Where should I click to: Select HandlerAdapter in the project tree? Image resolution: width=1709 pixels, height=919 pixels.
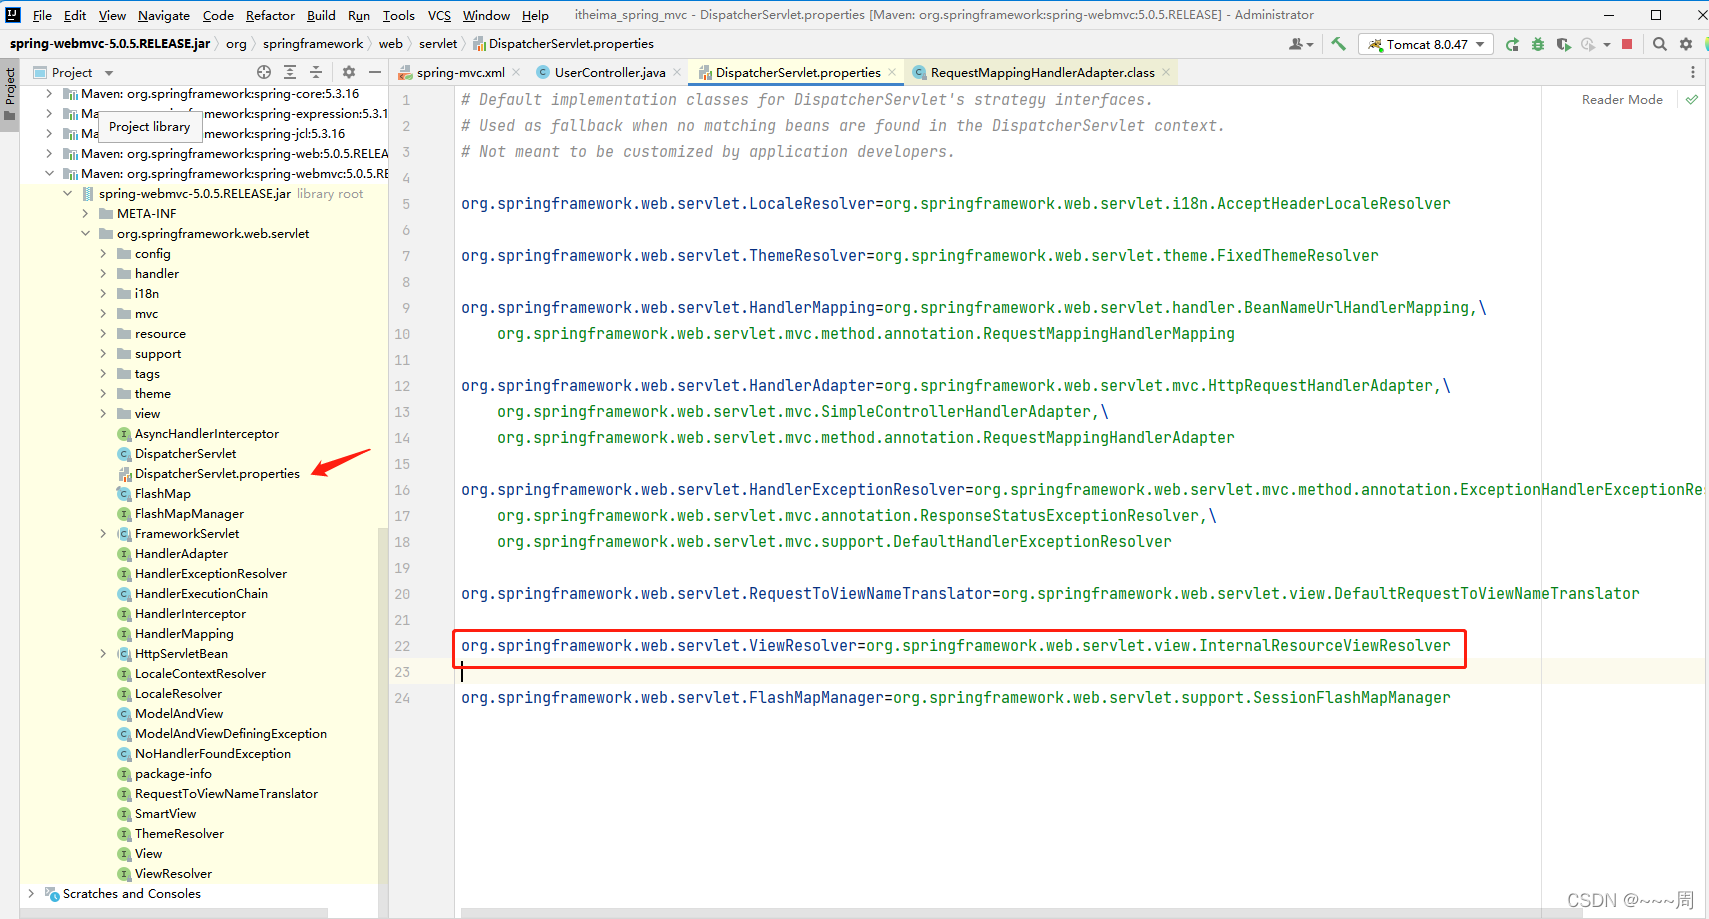[x=181, y=554]
